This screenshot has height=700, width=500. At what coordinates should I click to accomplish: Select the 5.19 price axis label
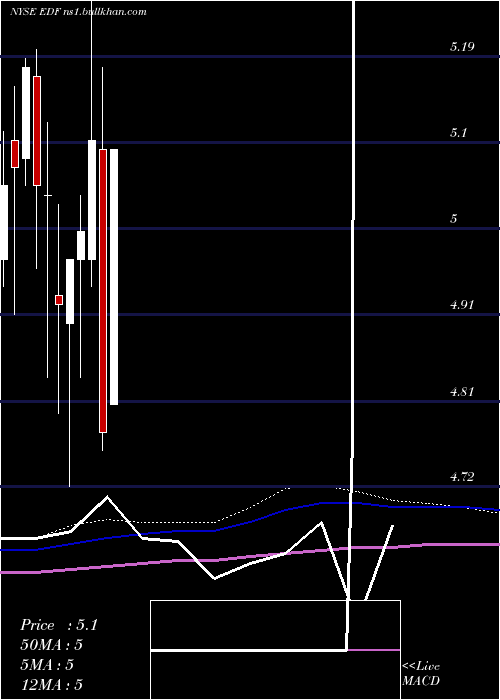coord(462,46)
